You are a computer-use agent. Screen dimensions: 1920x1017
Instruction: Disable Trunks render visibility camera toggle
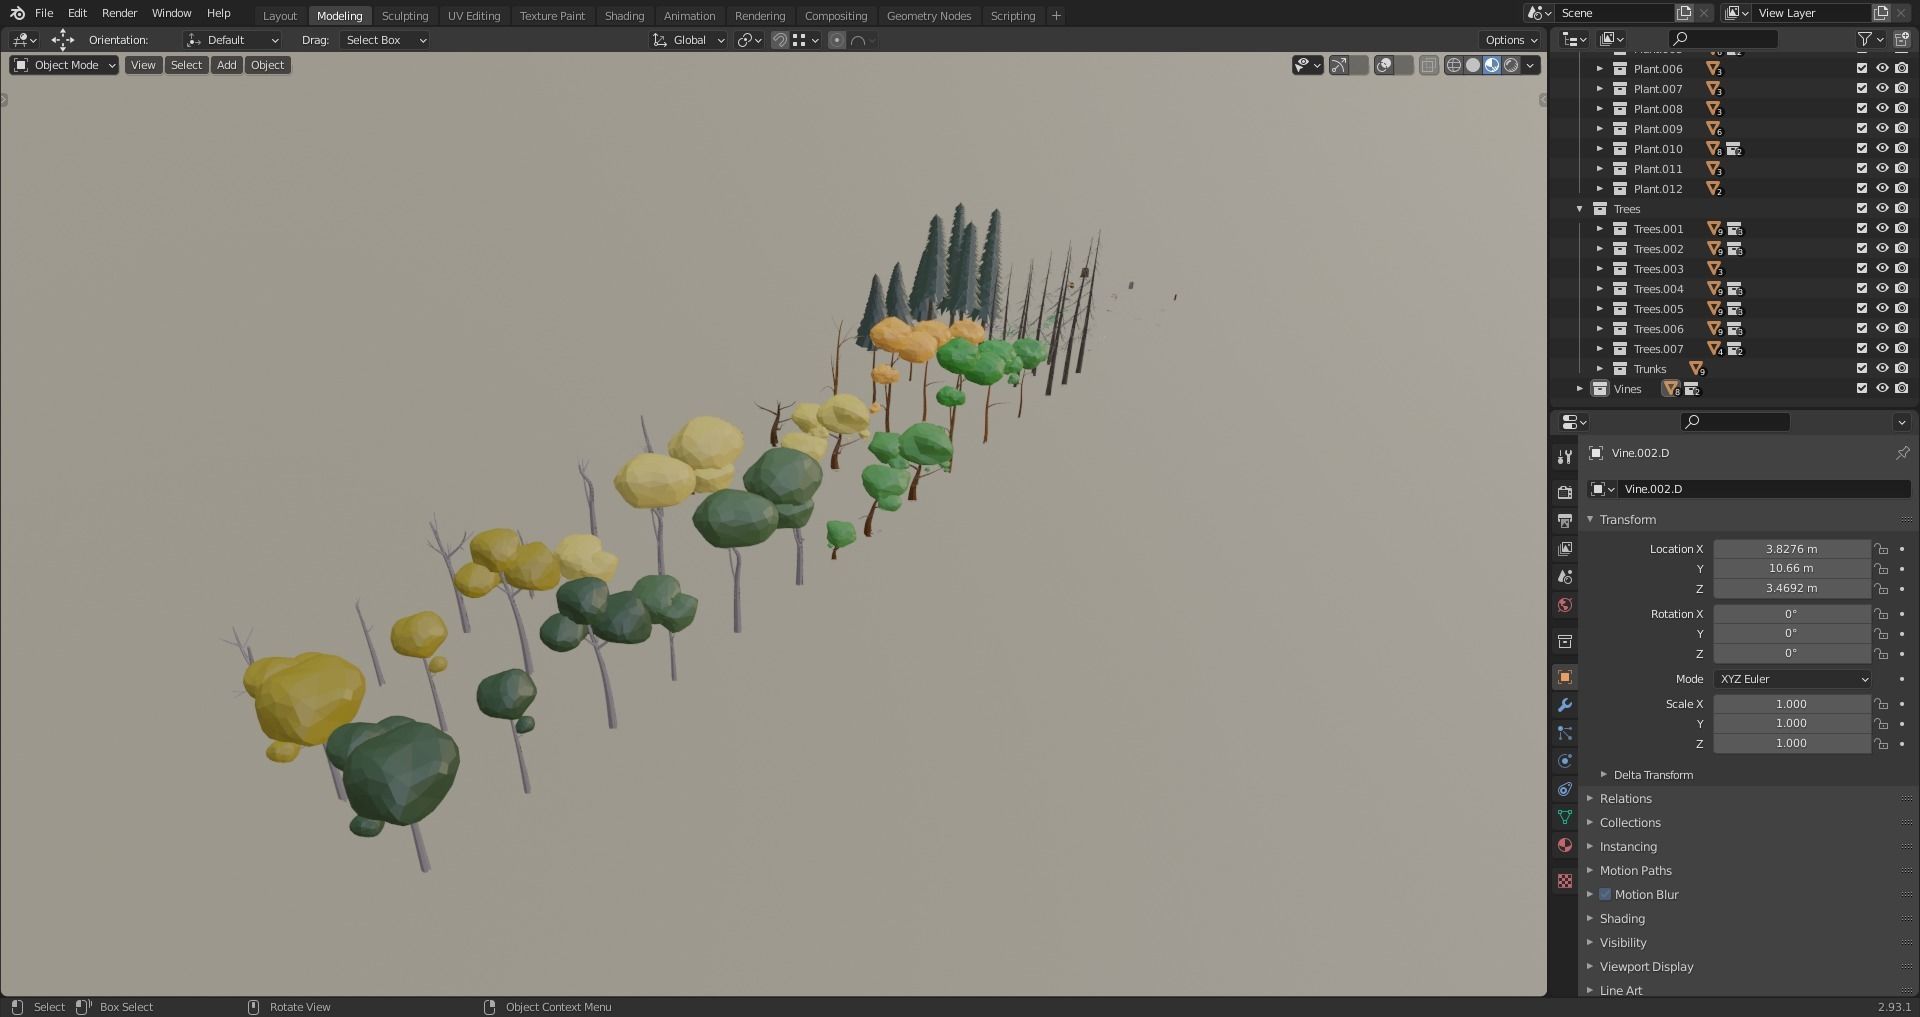pos(1901,368)
